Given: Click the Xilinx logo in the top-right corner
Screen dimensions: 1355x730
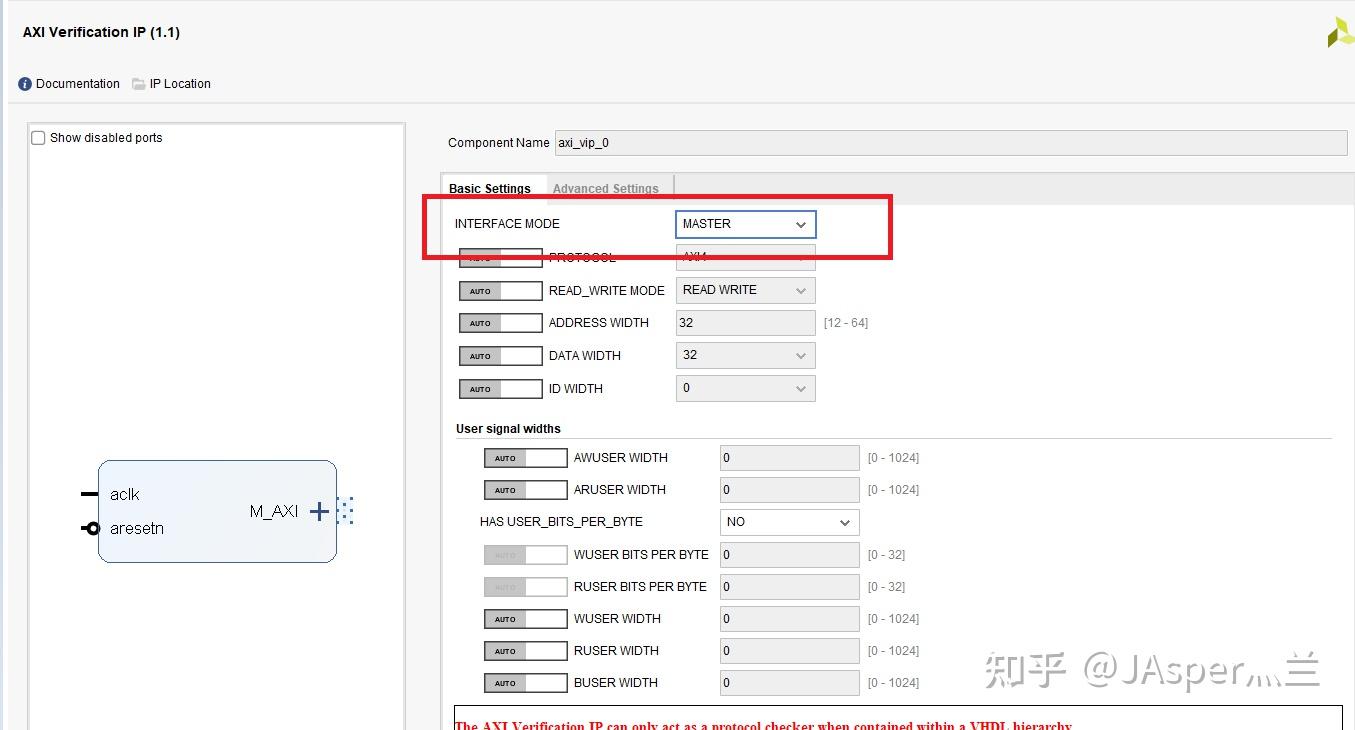Looking at the screenshot, I should pyautogui.click(x=1340, y=31).
